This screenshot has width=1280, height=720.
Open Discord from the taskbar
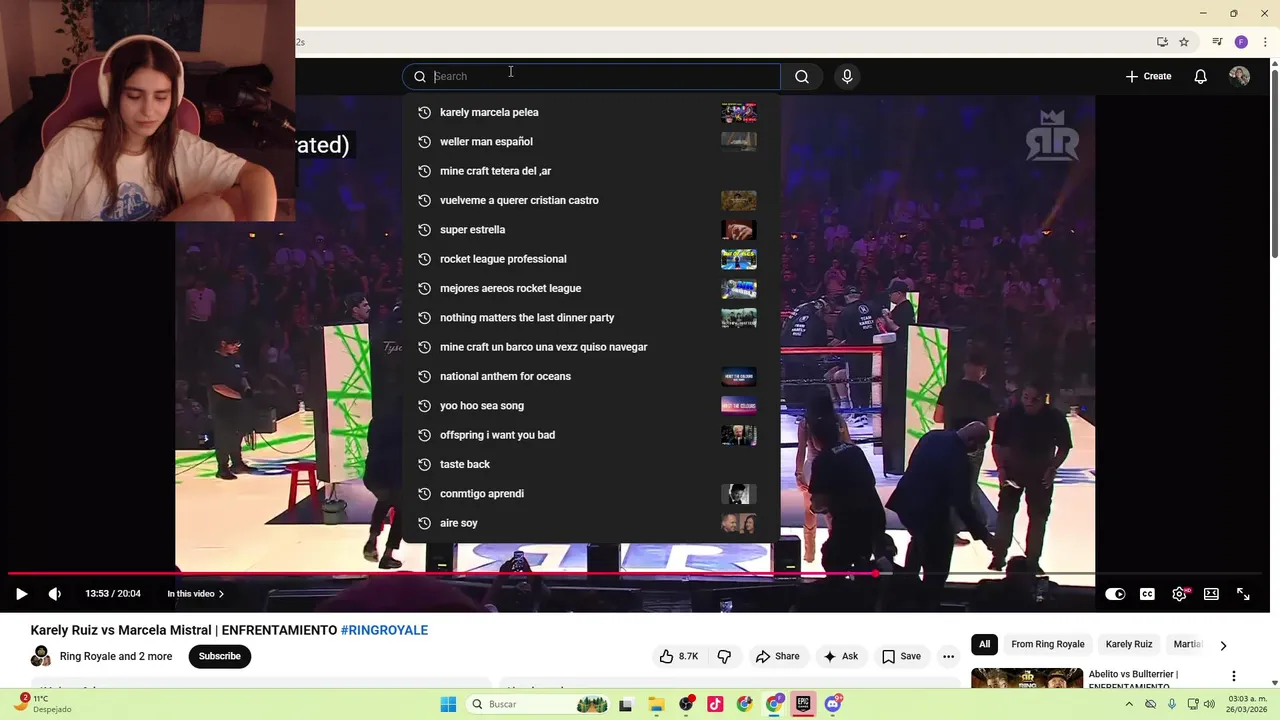click(833, 704)
